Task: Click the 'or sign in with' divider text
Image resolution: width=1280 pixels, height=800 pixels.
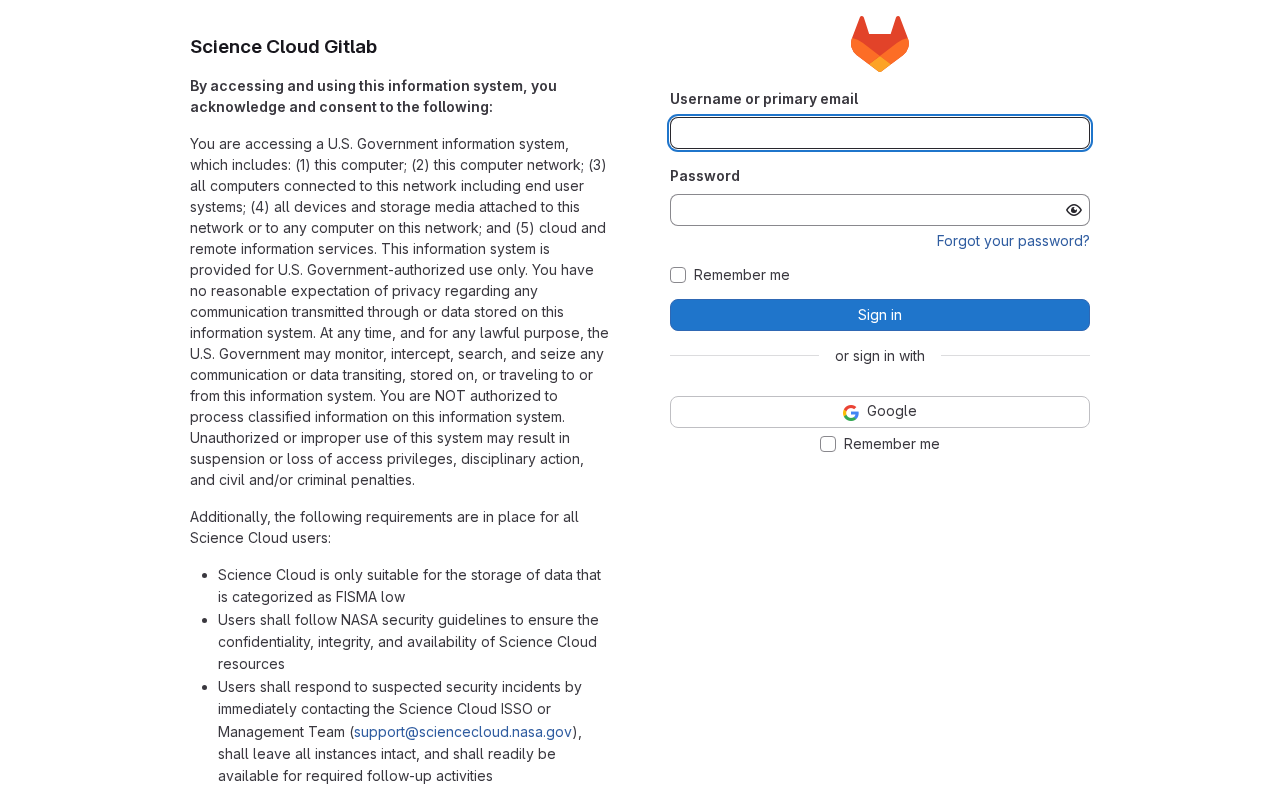Action: pyautogui.click(x=880, y=356)
